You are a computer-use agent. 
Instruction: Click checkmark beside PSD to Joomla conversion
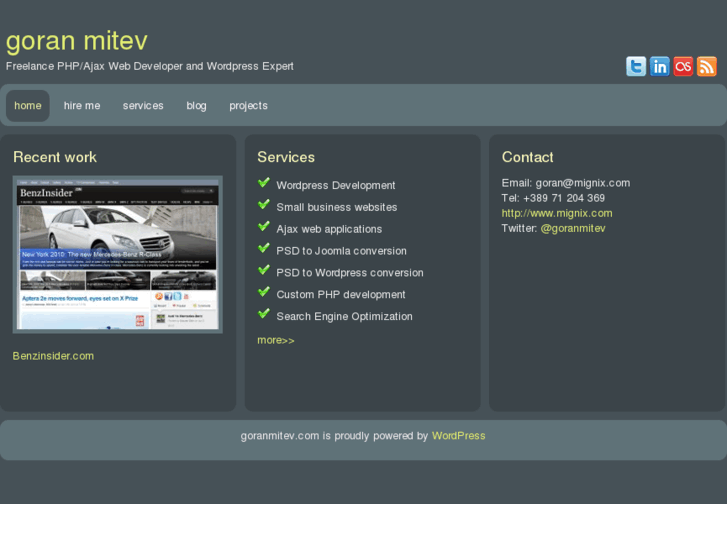(x=264, y=248)
